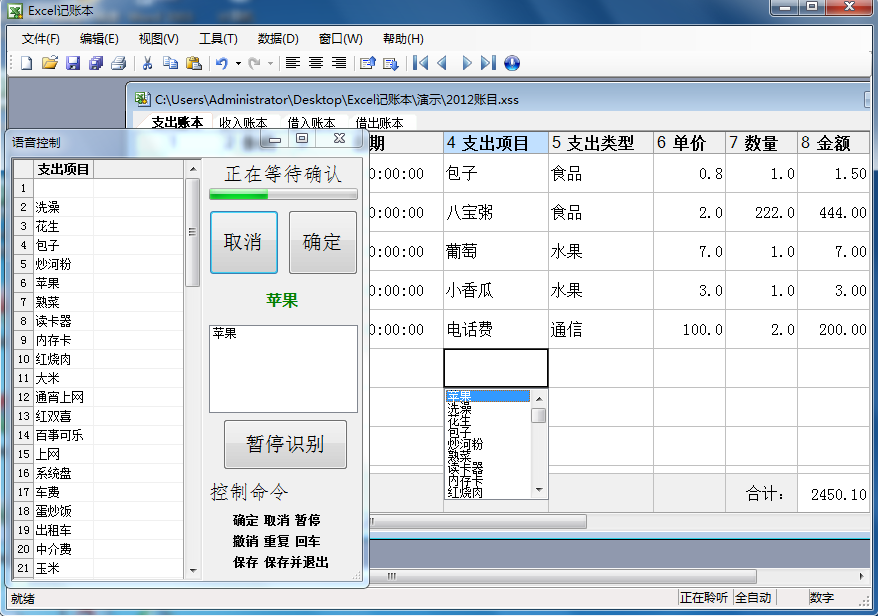878x616 pixels.
Task: Click the Import toolbar icon
Action: [x=390, y=63]
